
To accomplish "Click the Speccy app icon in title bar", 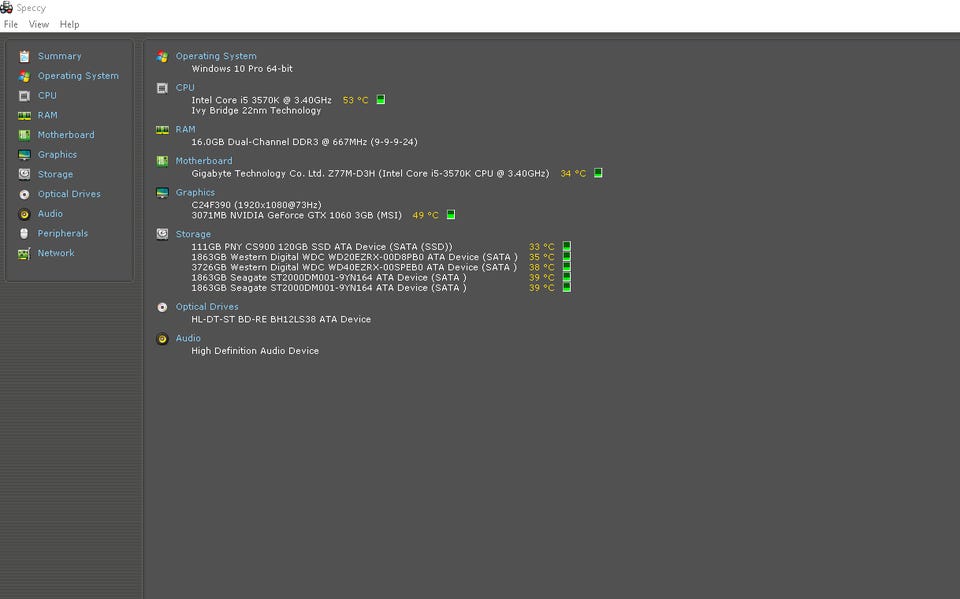I will click(6, 7).
